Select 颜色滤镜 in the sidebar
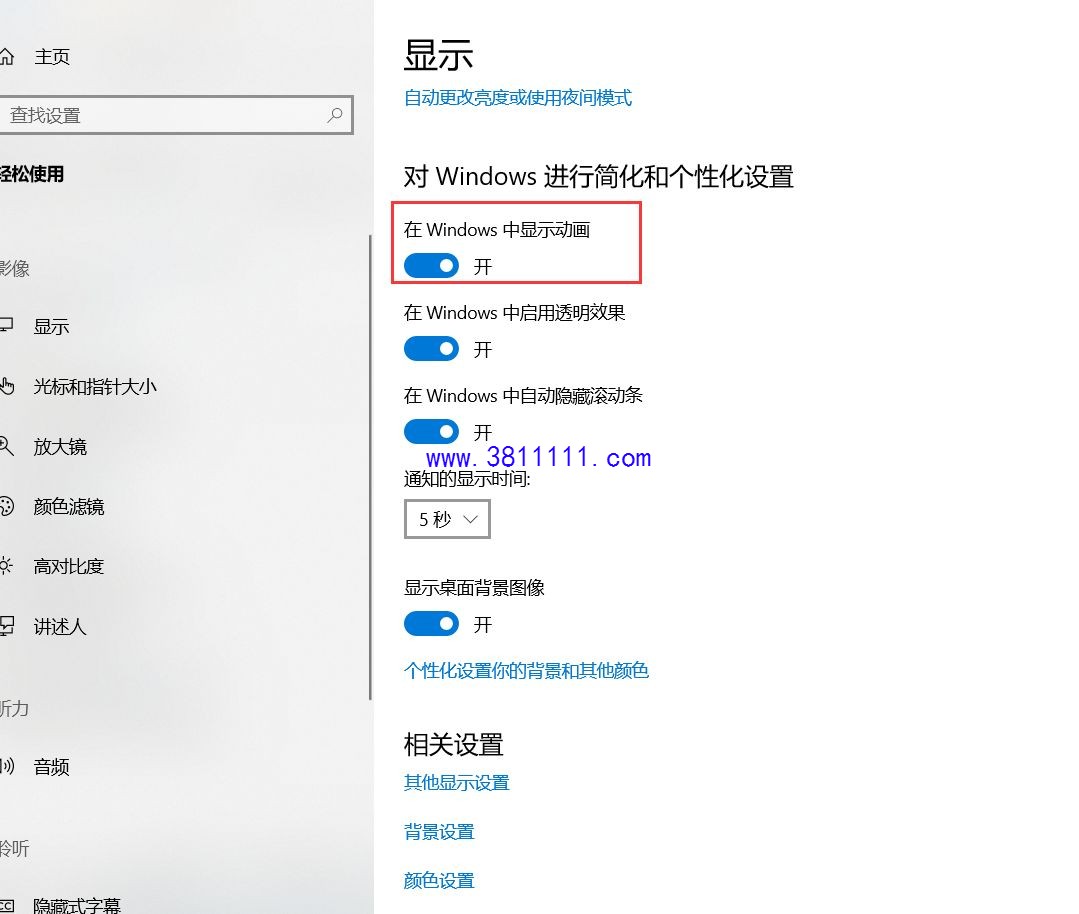The width and height of the screenshot is (1079, 914). click(x=69, y=507)
